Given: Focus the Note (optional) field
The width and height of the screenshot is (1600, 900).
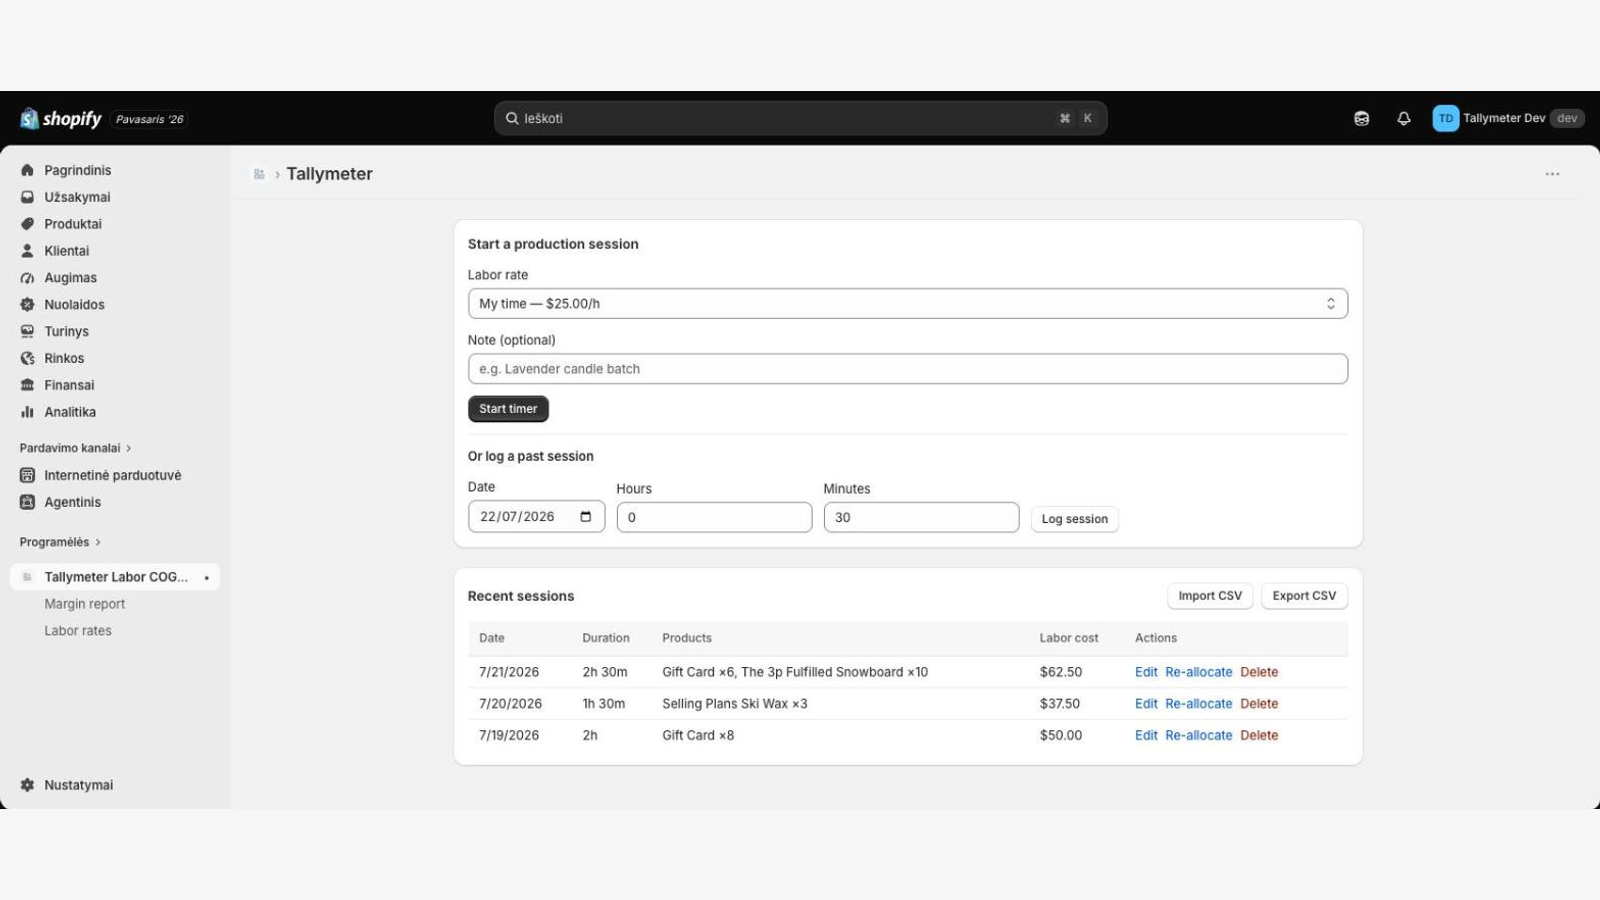Looking at the screenshot, I should coord(907,369).
